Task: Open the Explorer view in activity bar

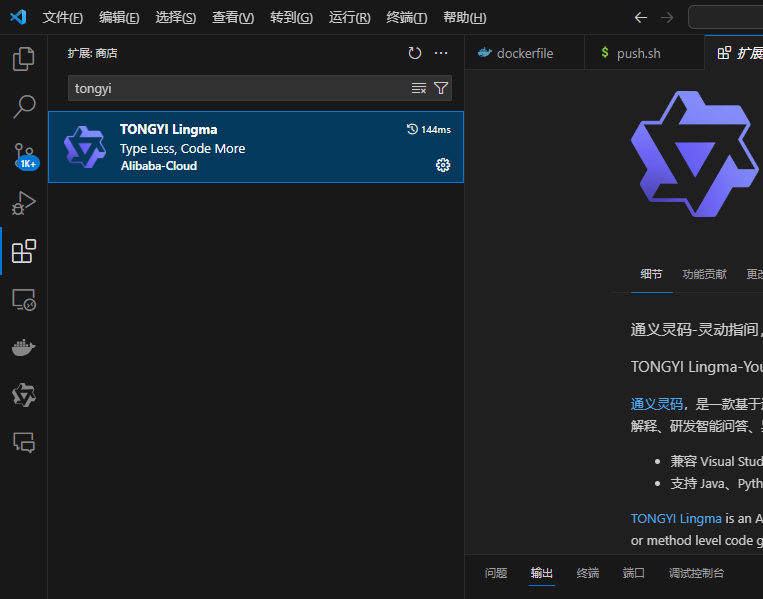Action: tap(23, 59)
